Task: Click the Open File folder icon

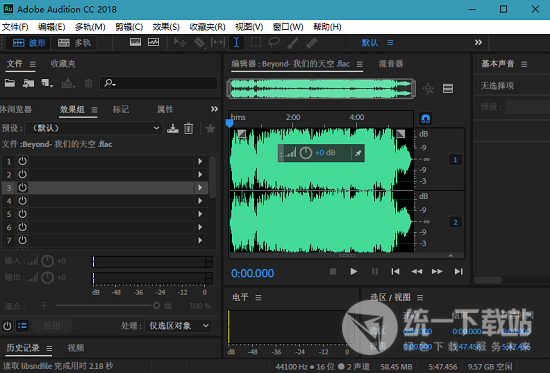Action: pyautogui.click(x=10, y=83)
